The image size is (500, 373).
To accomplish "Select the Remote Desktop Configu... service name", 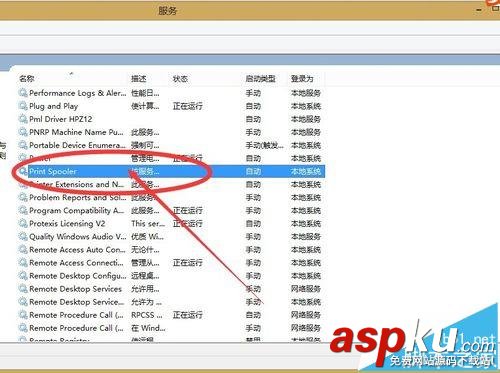I will [78, 276].
